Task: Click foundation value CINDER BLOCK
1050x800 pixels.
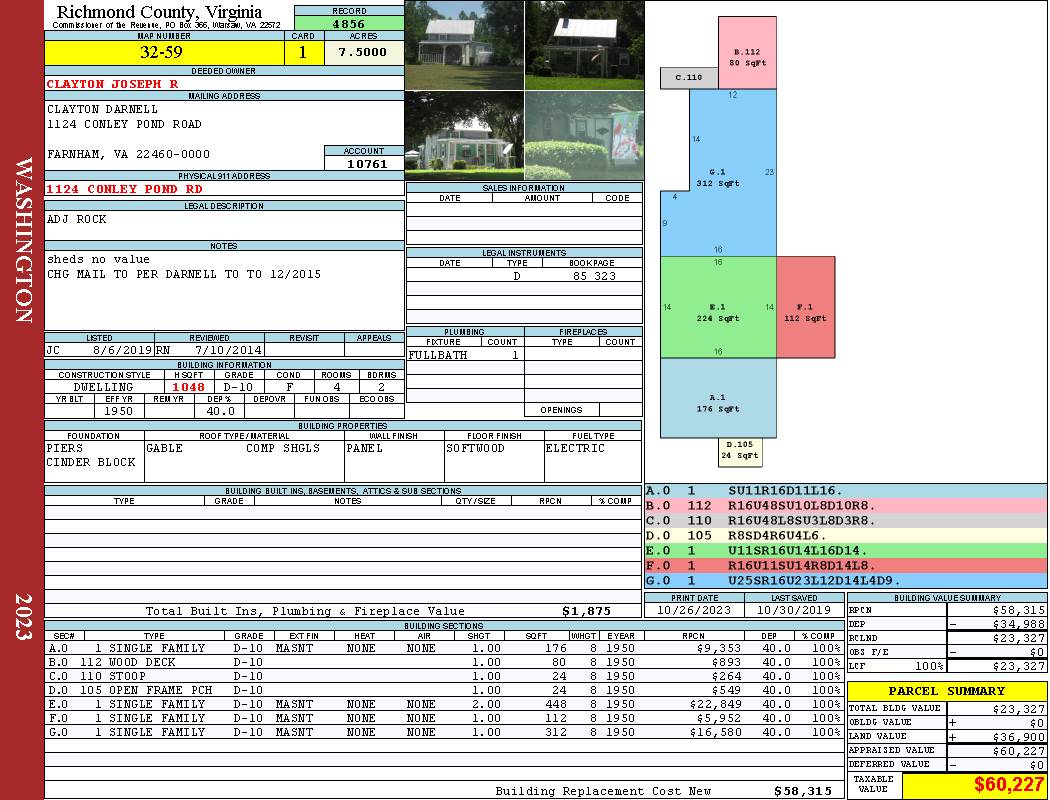Action: click(x=91, y=462)
